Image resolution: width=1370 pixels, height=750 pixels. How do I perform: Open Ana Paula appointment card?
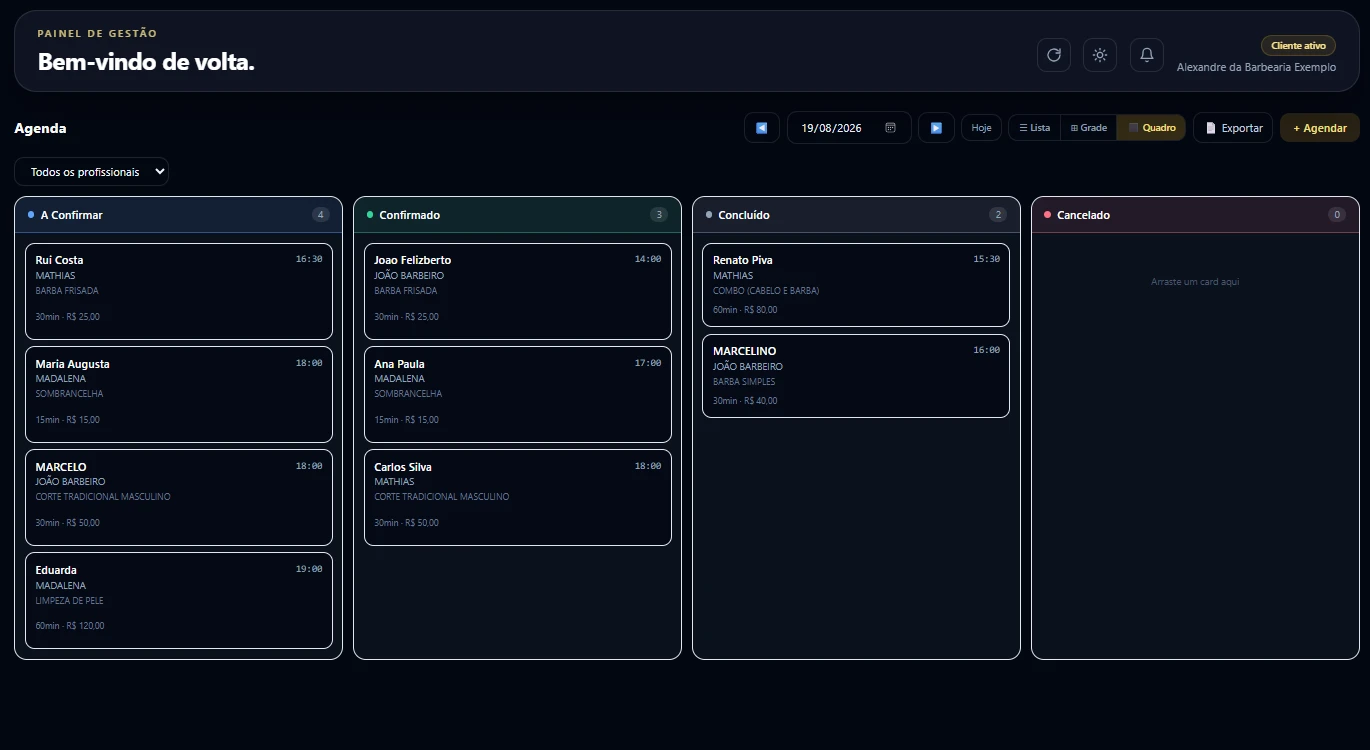click(518, 394)
